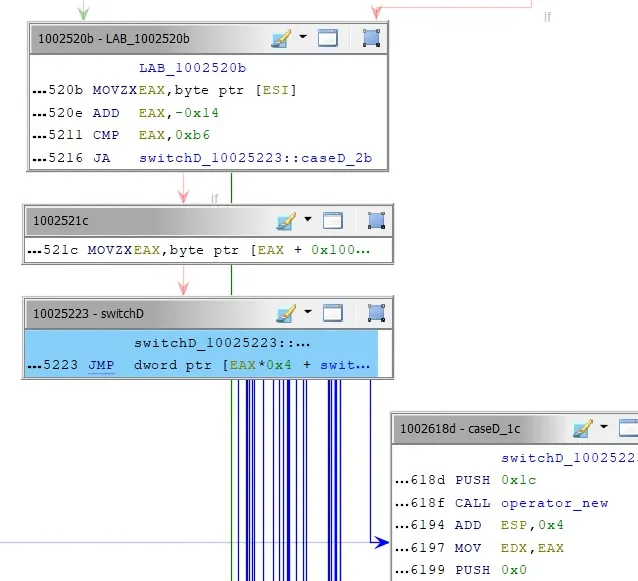638x581 pixels.
Task: Select the block title '1002520b - LAB_1002520b'
Action: [x=114, y=39]
